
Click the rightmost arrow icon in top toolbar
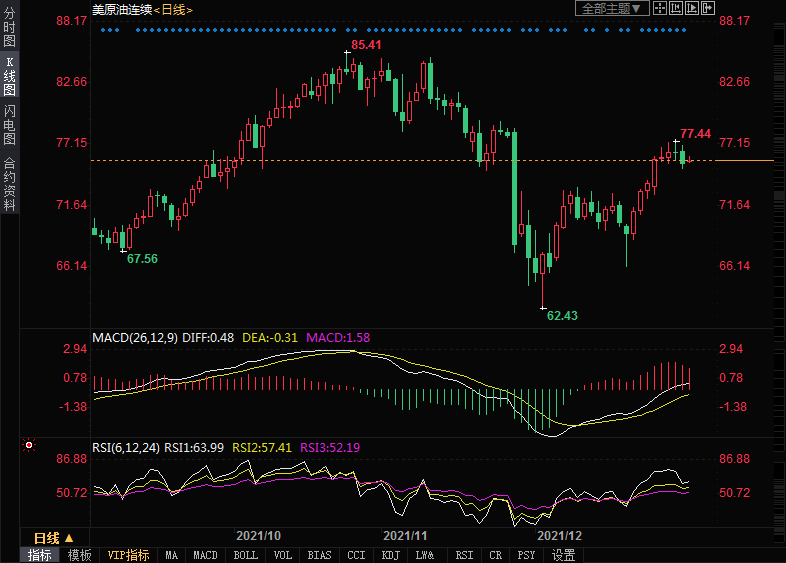(708, 8)
